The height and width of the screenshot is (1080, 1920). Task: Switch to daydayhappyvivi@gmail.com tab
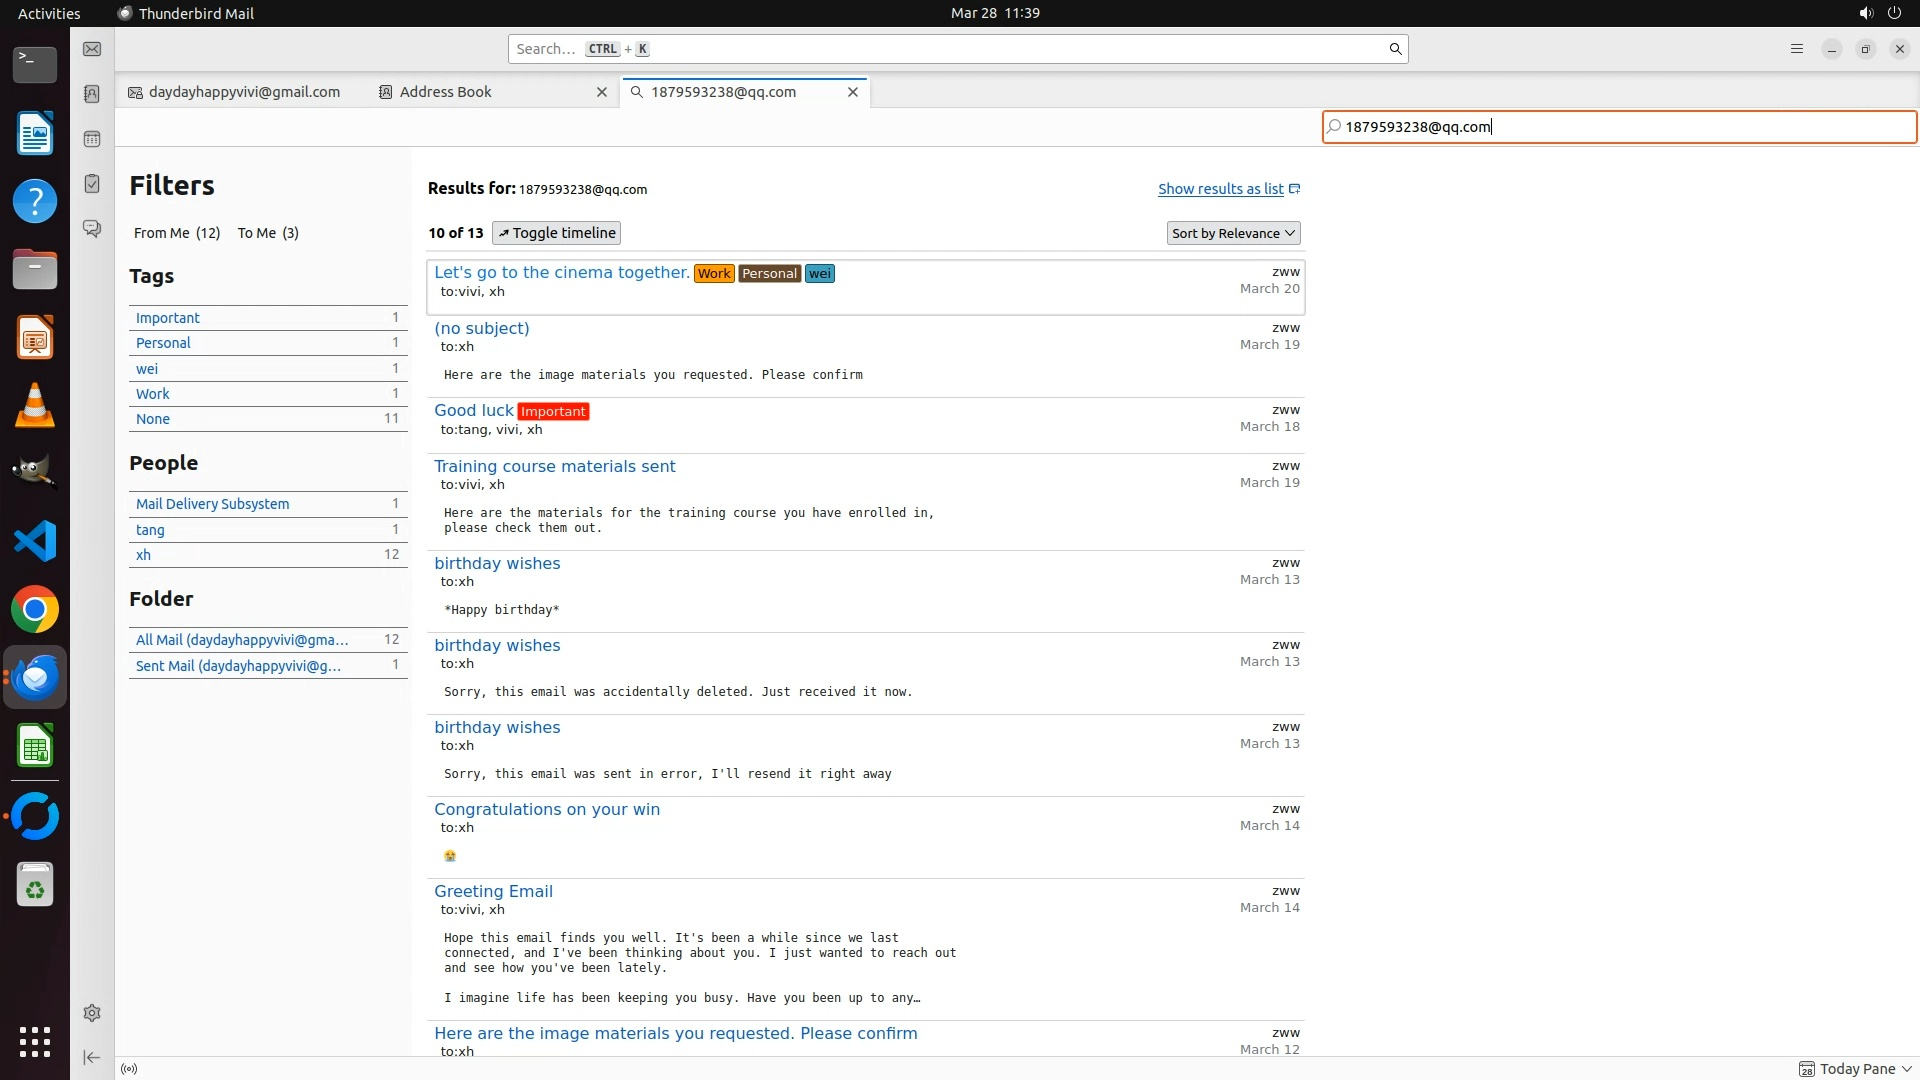point(244,92)
